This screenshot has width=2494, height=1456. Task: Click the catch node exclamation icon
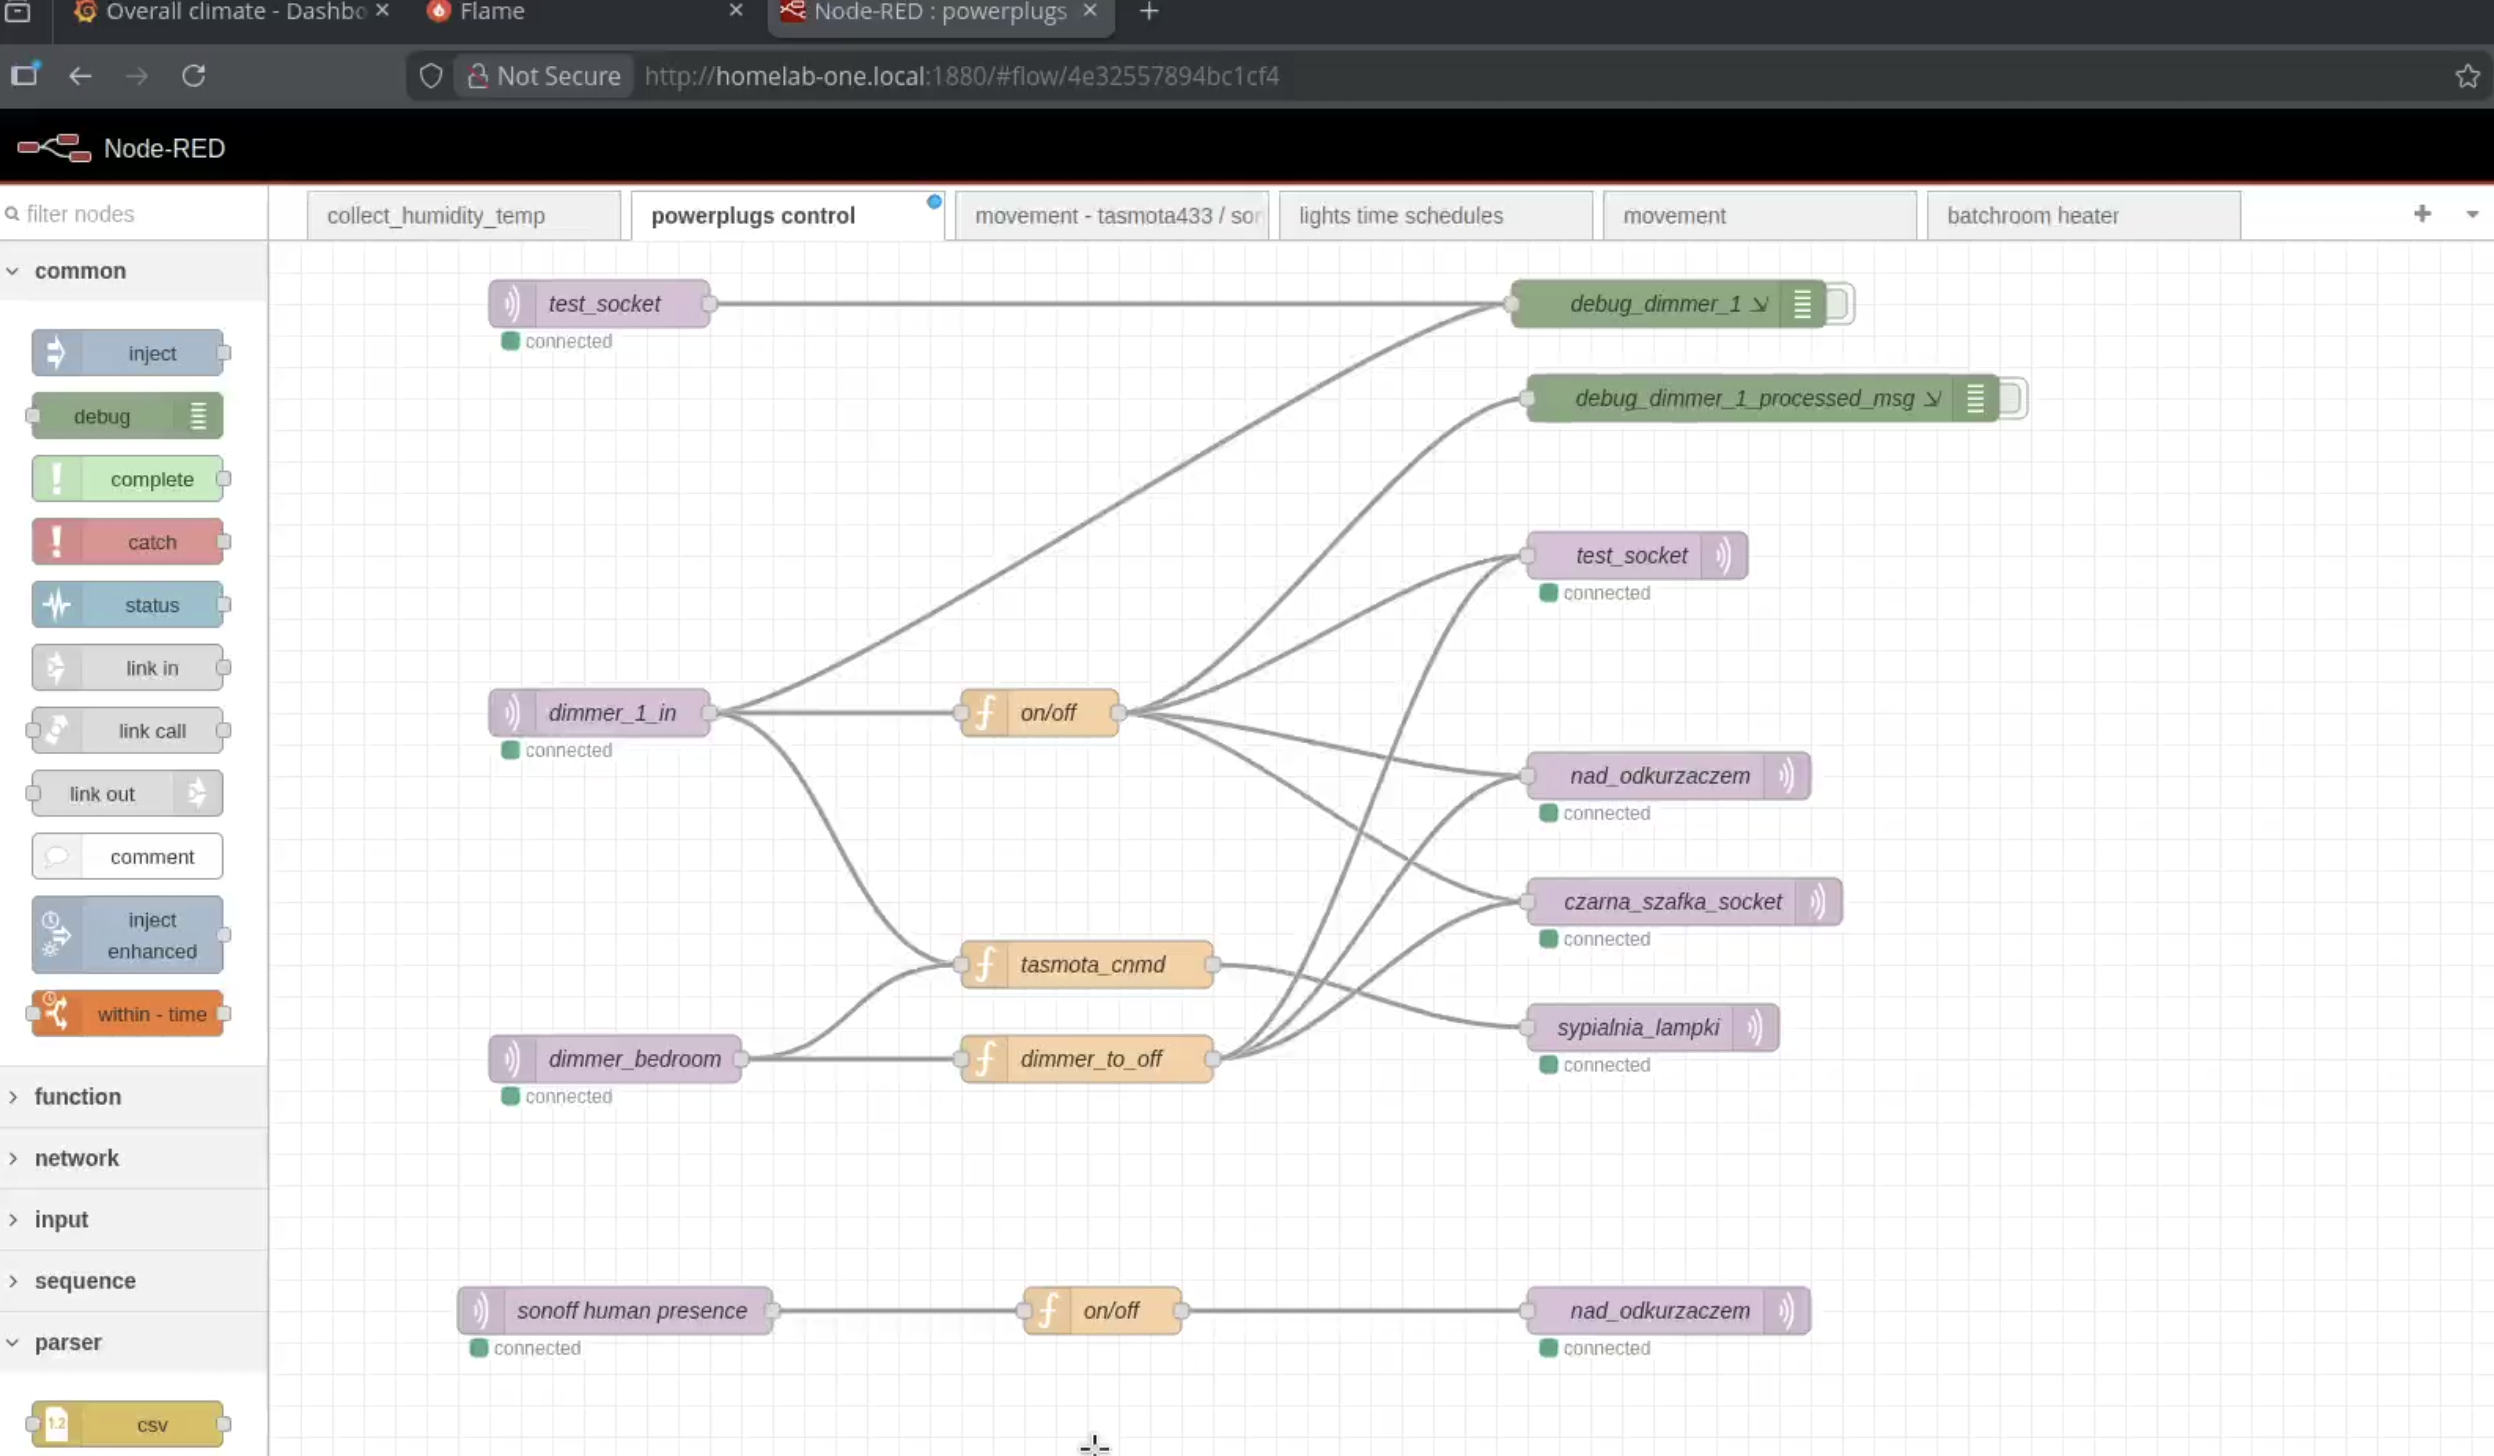point(56,542)
